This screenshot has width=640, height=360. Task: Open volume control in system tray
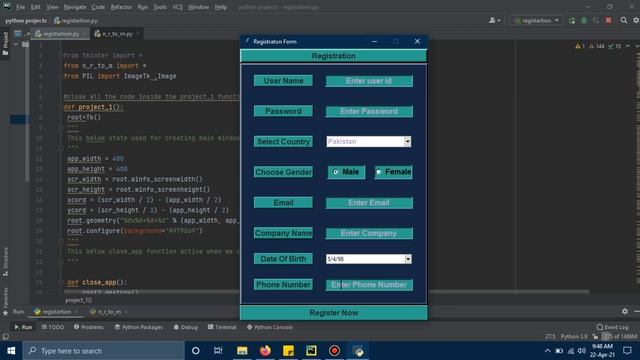click(x=582, y=351)
